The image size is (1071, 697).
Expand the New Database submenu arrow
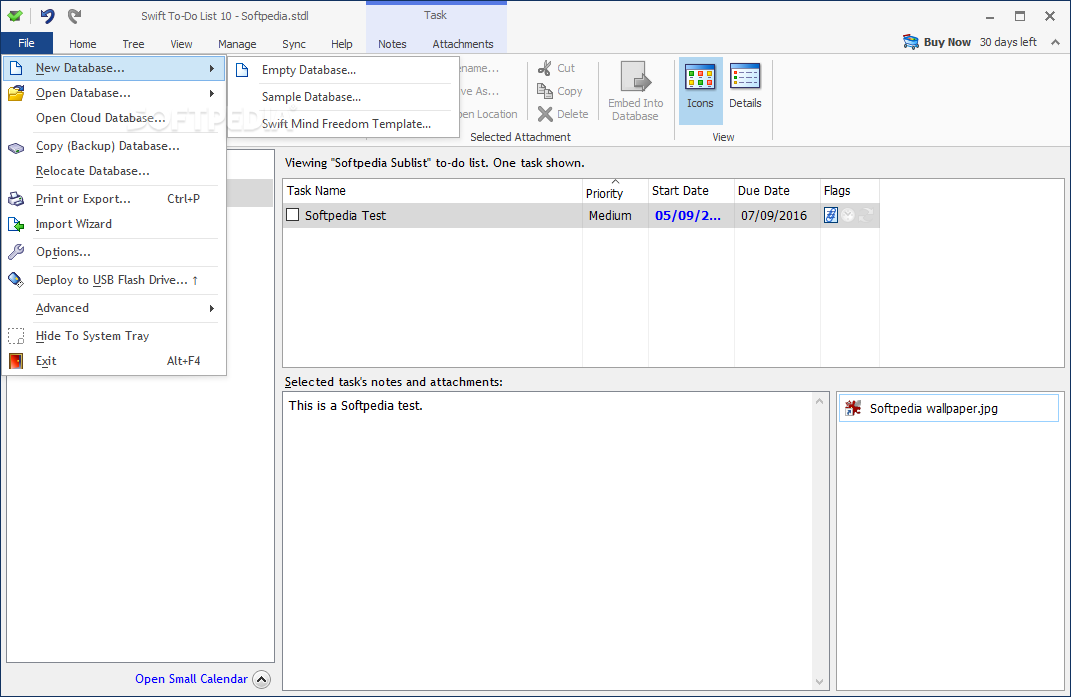(212, 68)
